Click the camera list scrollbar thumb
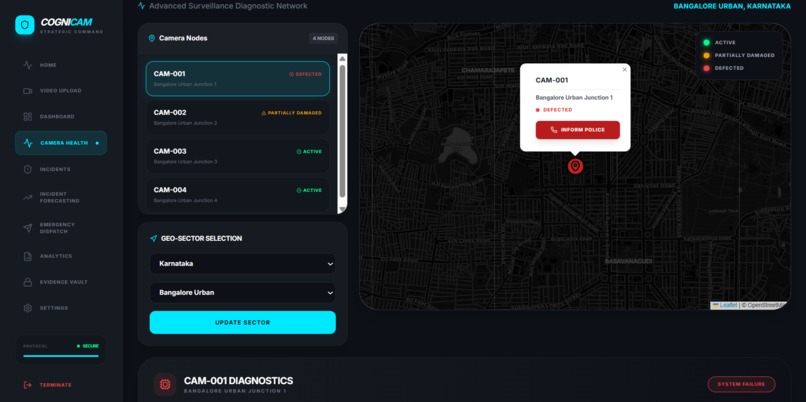The width and height of the screenshot is (806, 402). click(342, 131)
